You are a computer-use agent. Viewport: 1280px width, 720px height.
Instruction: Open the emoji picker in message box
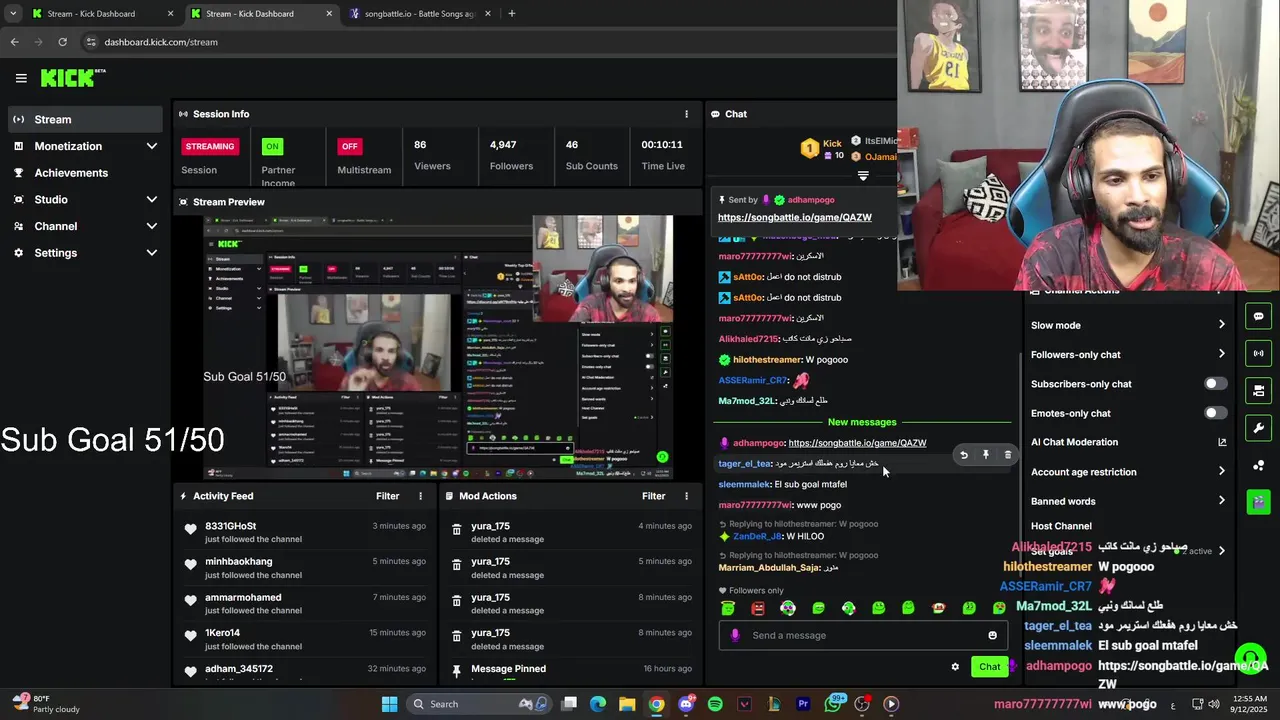click(992, 635)
